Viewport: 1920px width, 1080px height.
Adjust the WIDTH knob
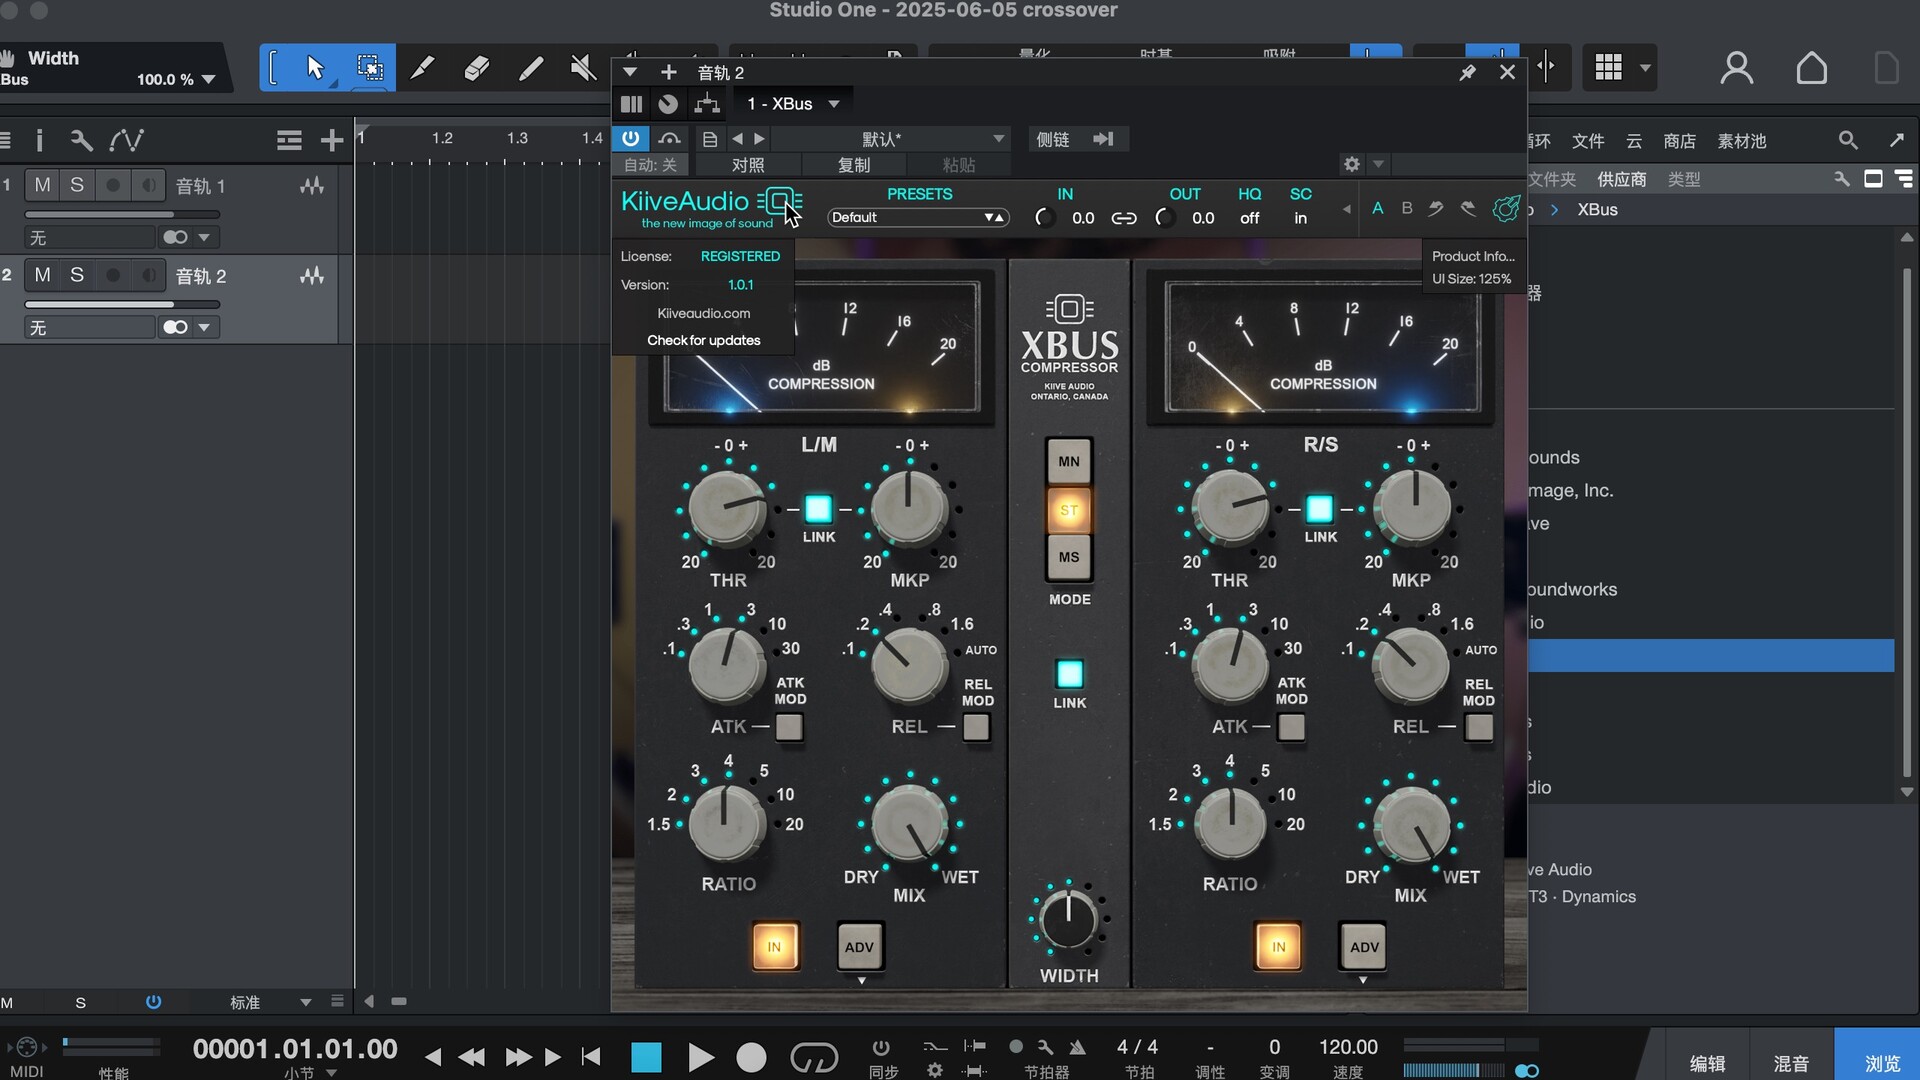click(x=1068, y=920)
